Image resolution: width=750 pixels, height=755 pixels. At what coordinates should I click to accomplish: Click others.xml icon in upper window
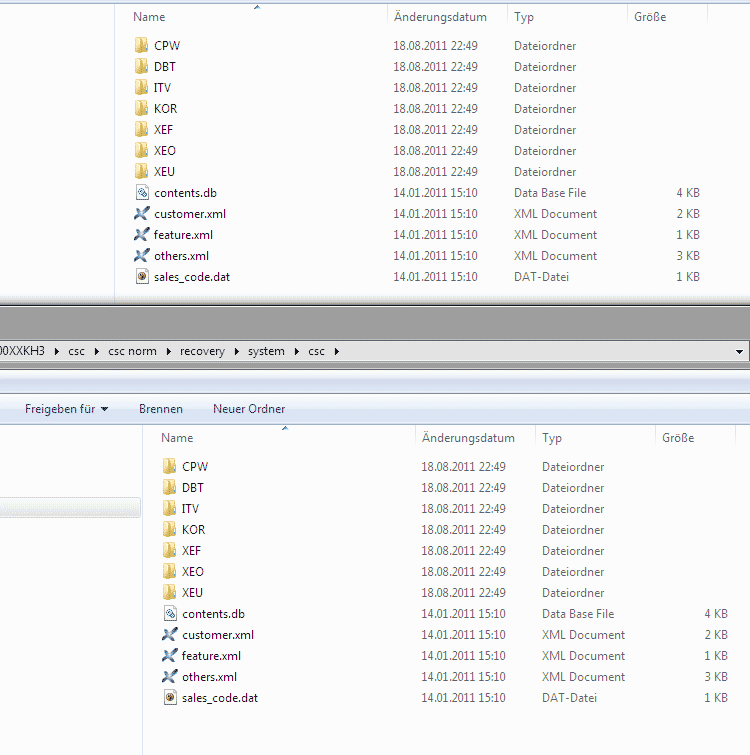pyautogui.click(x=142, y=256)
